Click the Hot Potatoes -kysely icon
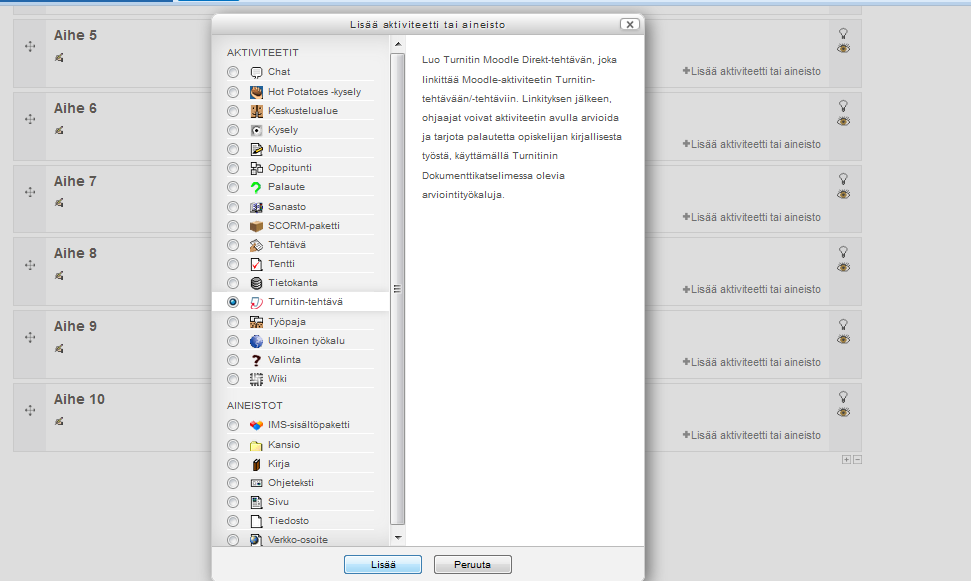Image resolution: width=971 pixels, height=581 pixels. point(256,92)
